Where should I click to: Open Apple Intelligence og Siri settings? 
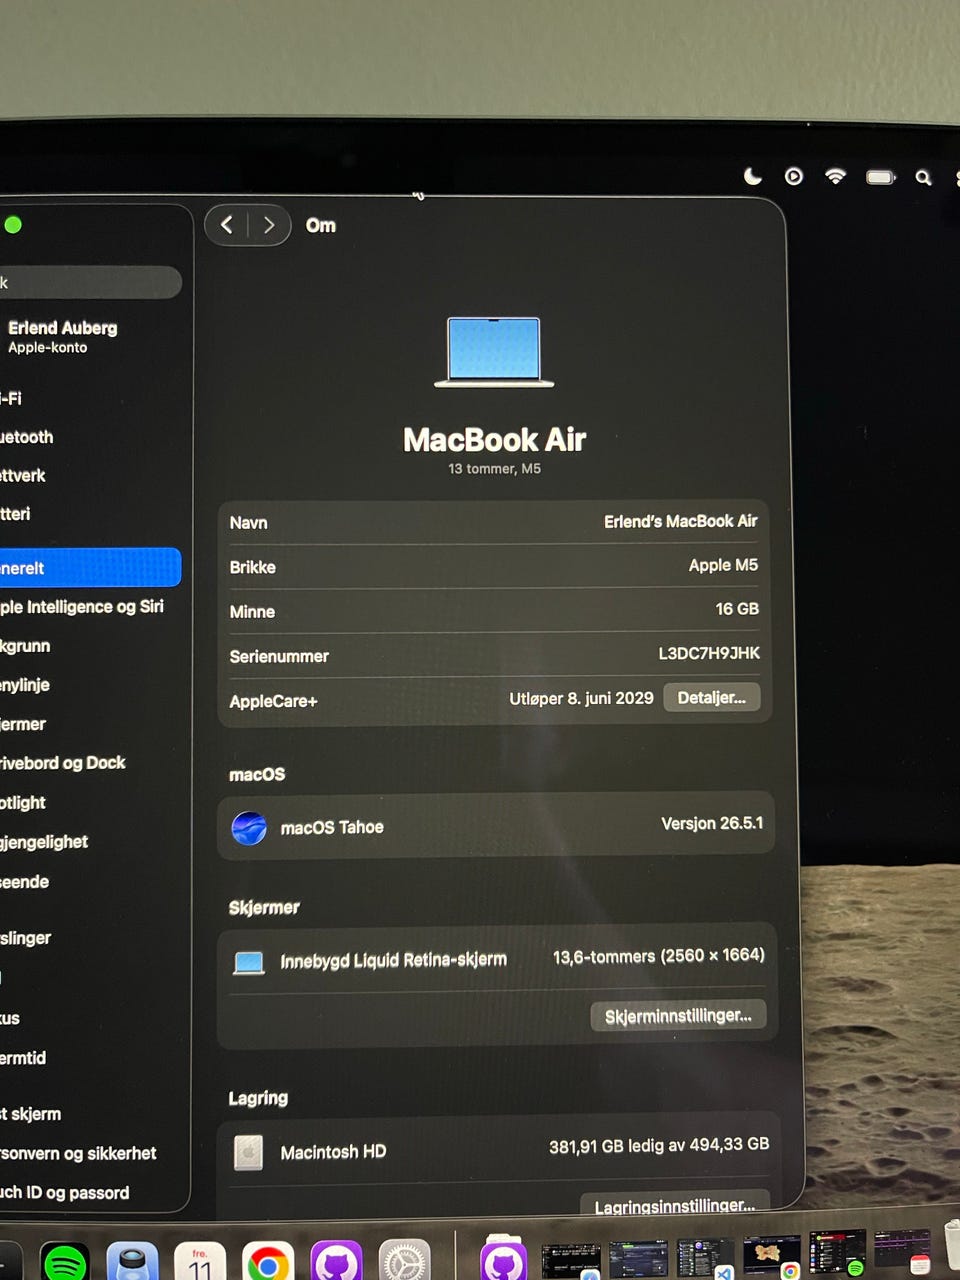pyautogui.click(x=82, y=607)
